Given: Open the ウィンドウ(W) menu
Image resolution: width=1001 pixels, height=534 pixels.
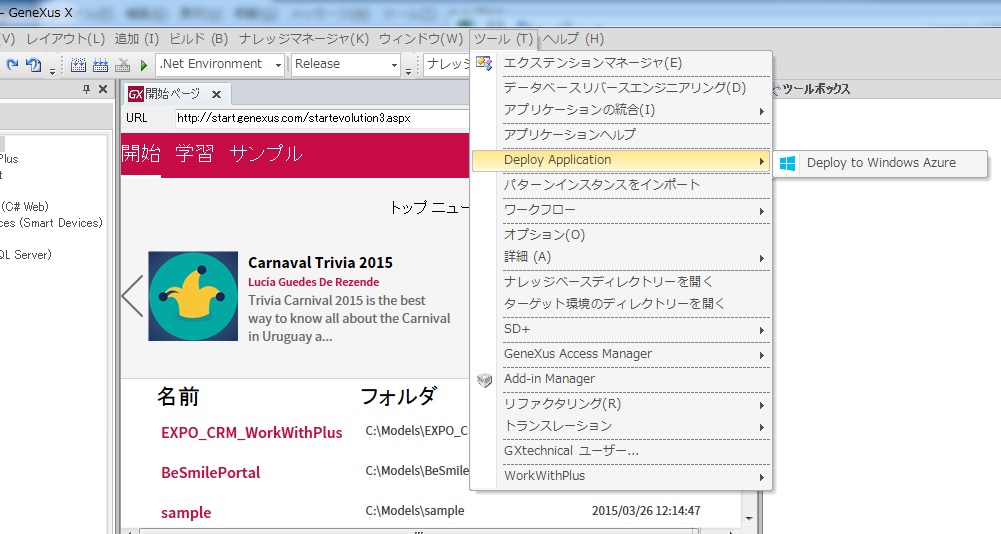Looking at the screenshot, I should coord(421,39).
